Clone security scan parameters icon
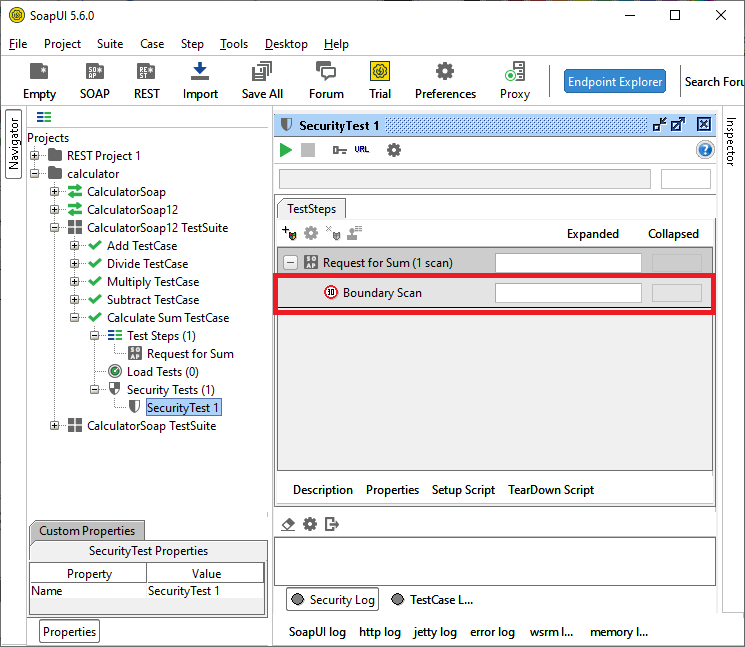 pyautogui.click(x=354, y=233)
